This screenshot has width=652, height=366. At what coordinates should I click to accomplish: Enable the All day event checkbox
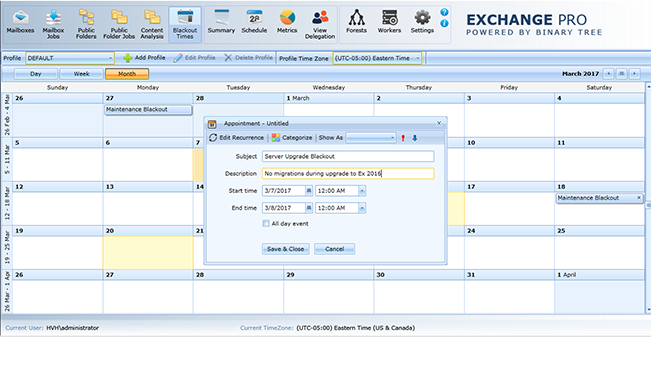click(266, 223)
